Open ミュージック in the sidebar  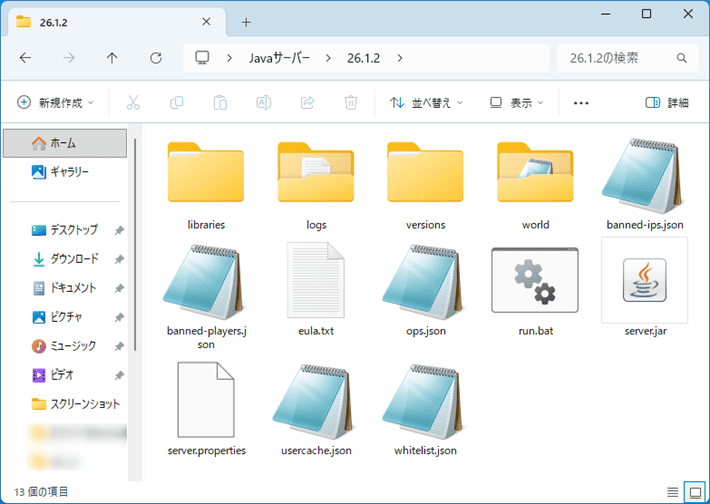(x=65, y=346)
